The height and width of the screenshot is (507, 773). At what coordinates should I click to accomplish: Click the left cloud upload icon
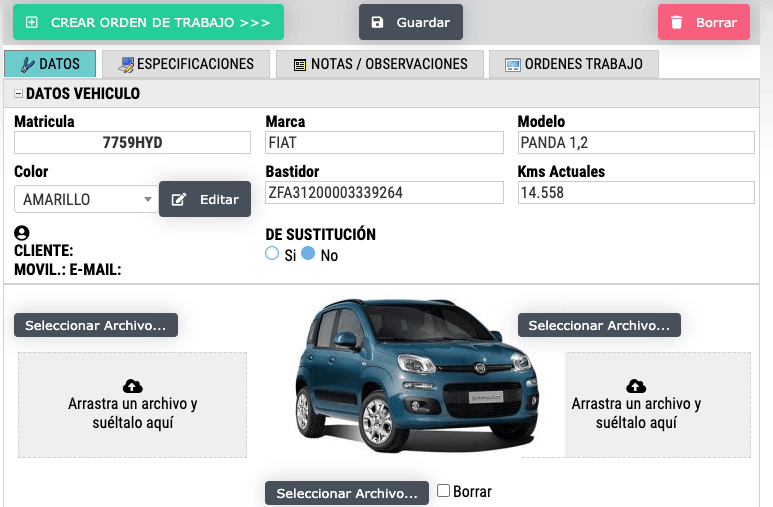click(x=132, y=385)
